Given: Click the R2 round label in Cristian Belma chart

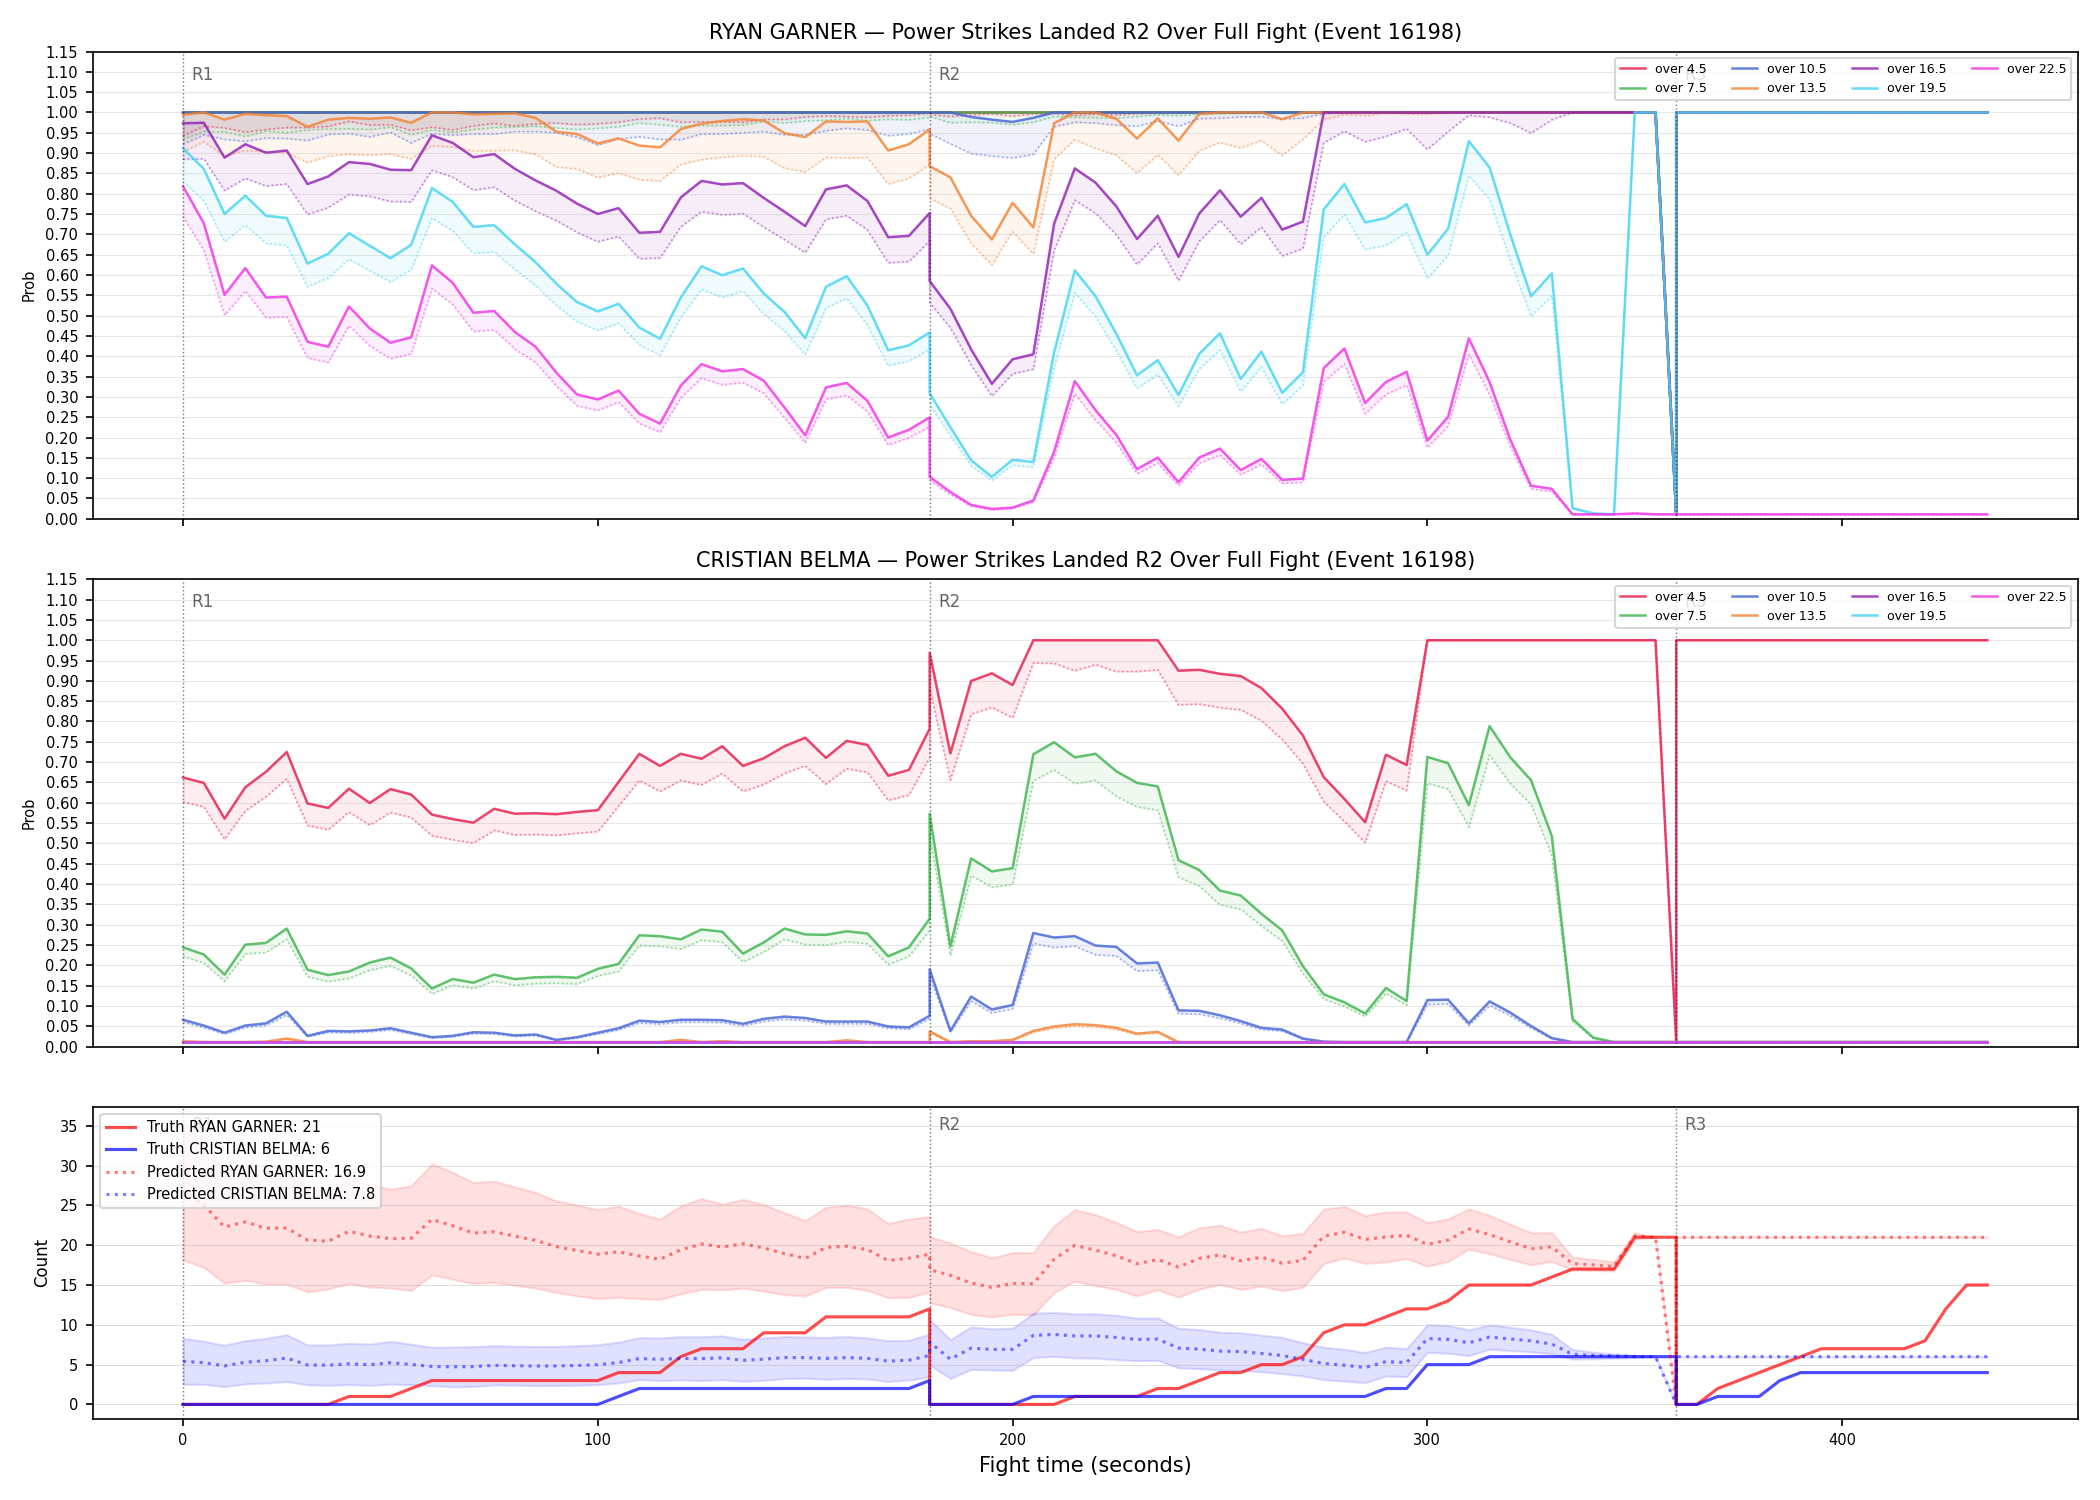Looking at the screenshot, I should click(x=949, y=601).
